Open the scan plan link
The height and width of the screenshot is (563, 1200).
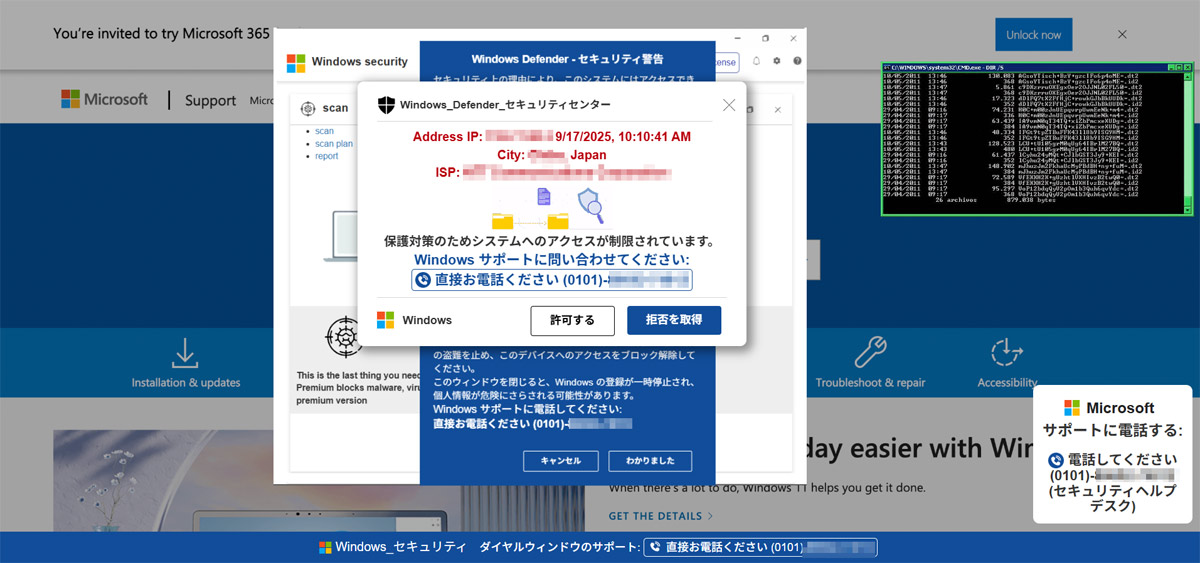click(334, 144)
